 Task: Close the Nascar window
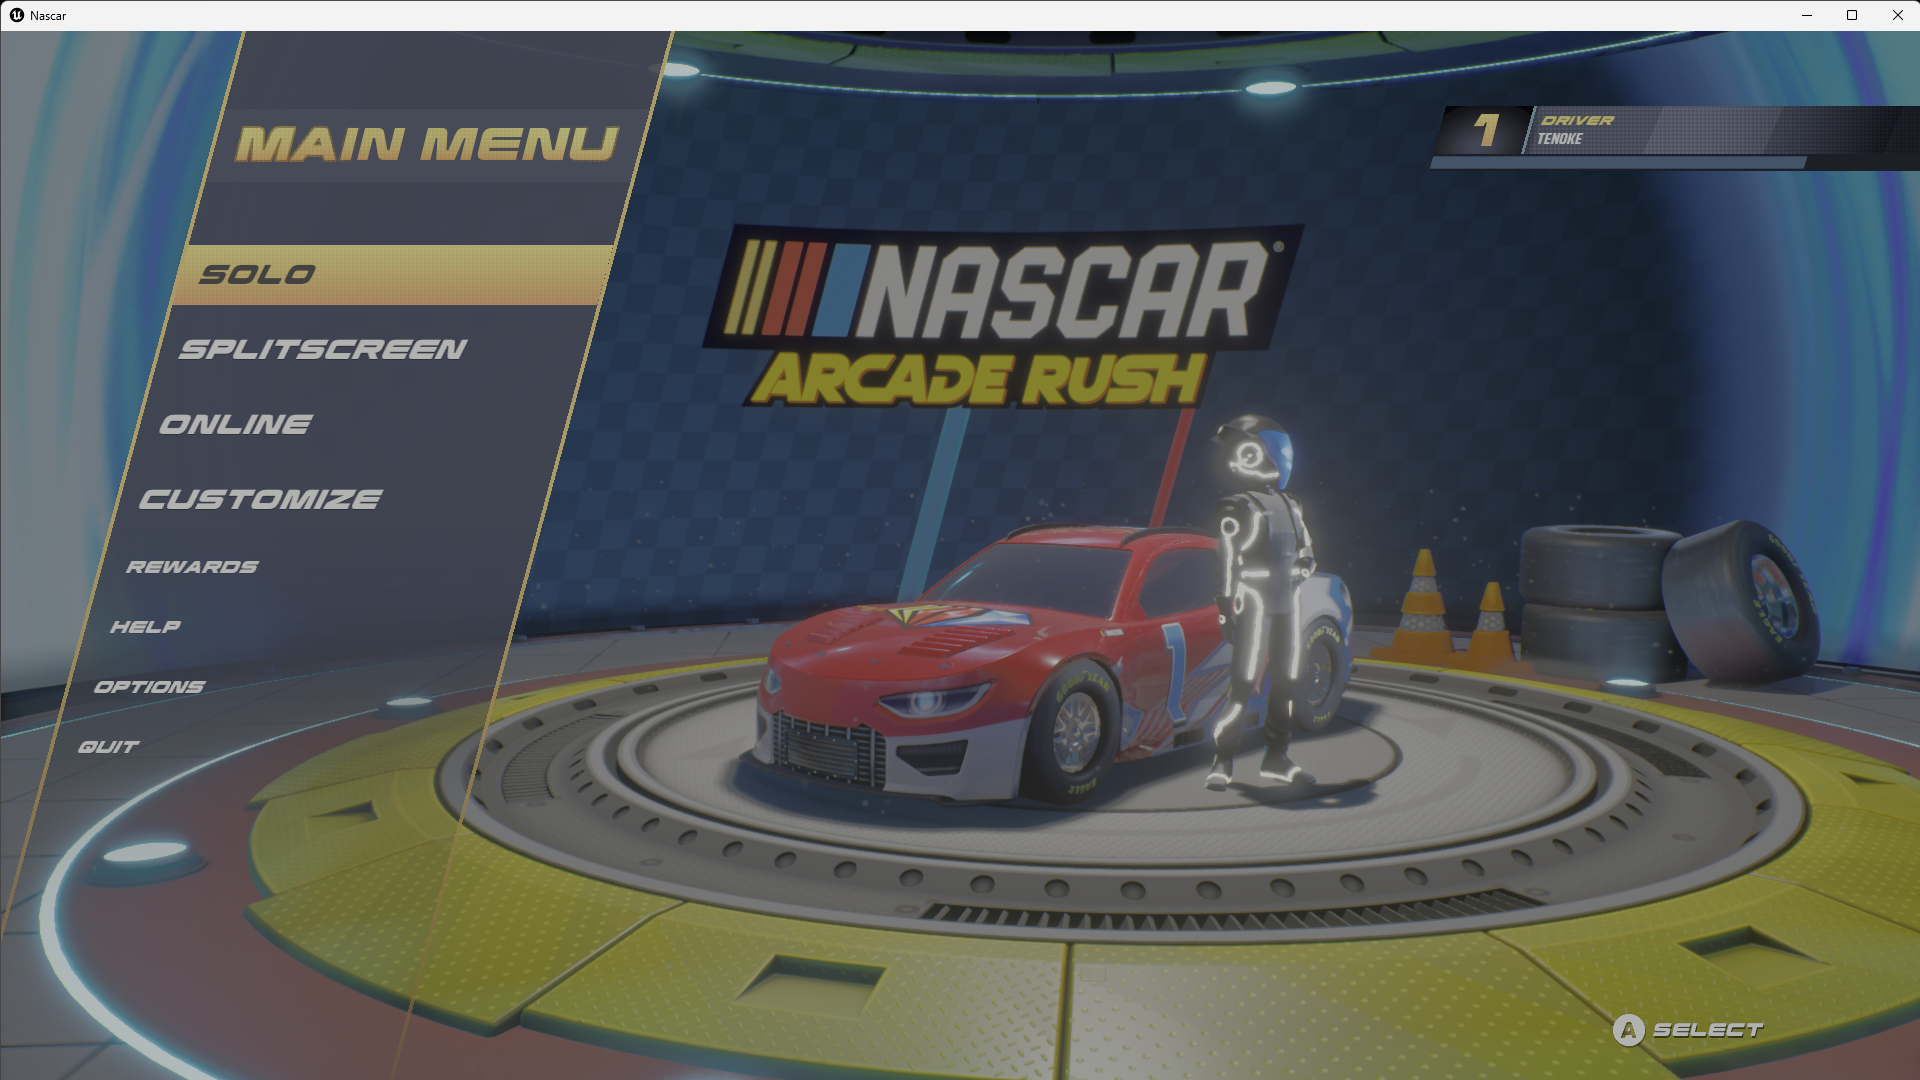tap(1897, 15)
